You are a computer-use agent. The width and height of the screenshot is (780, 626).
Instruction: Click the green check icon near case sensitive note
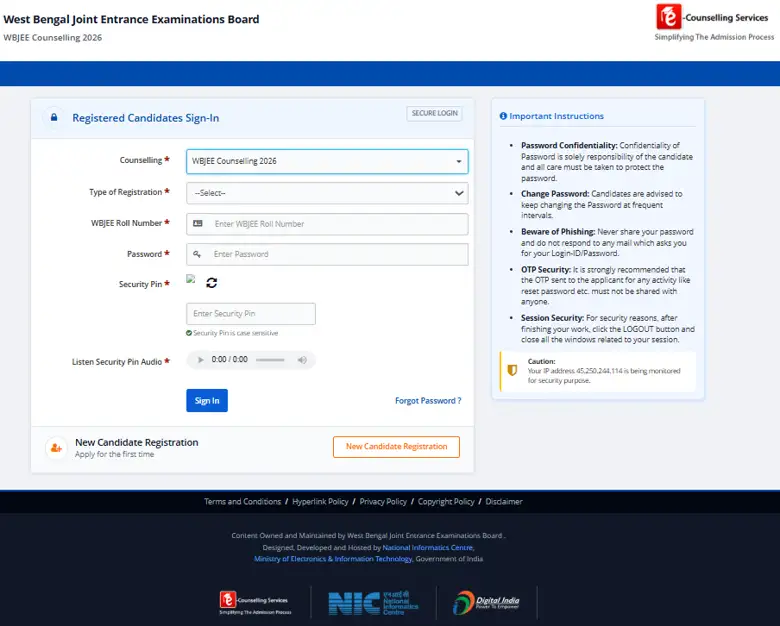click(189, 333)
